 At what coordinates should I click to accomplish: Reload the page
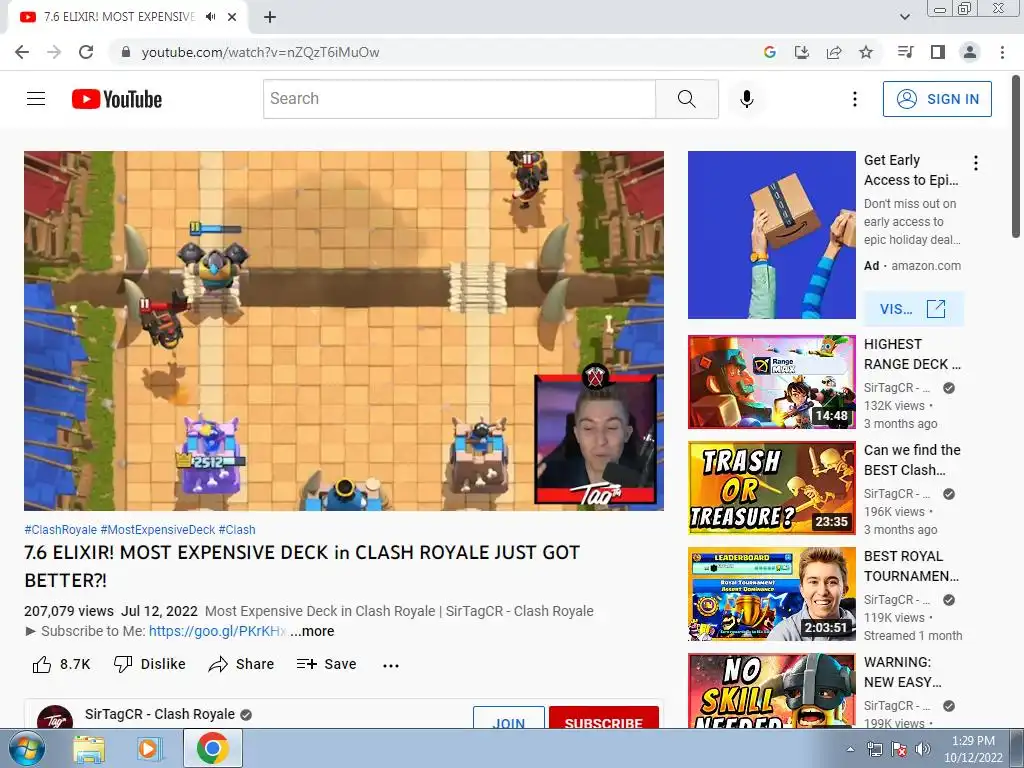pos(86,52)
